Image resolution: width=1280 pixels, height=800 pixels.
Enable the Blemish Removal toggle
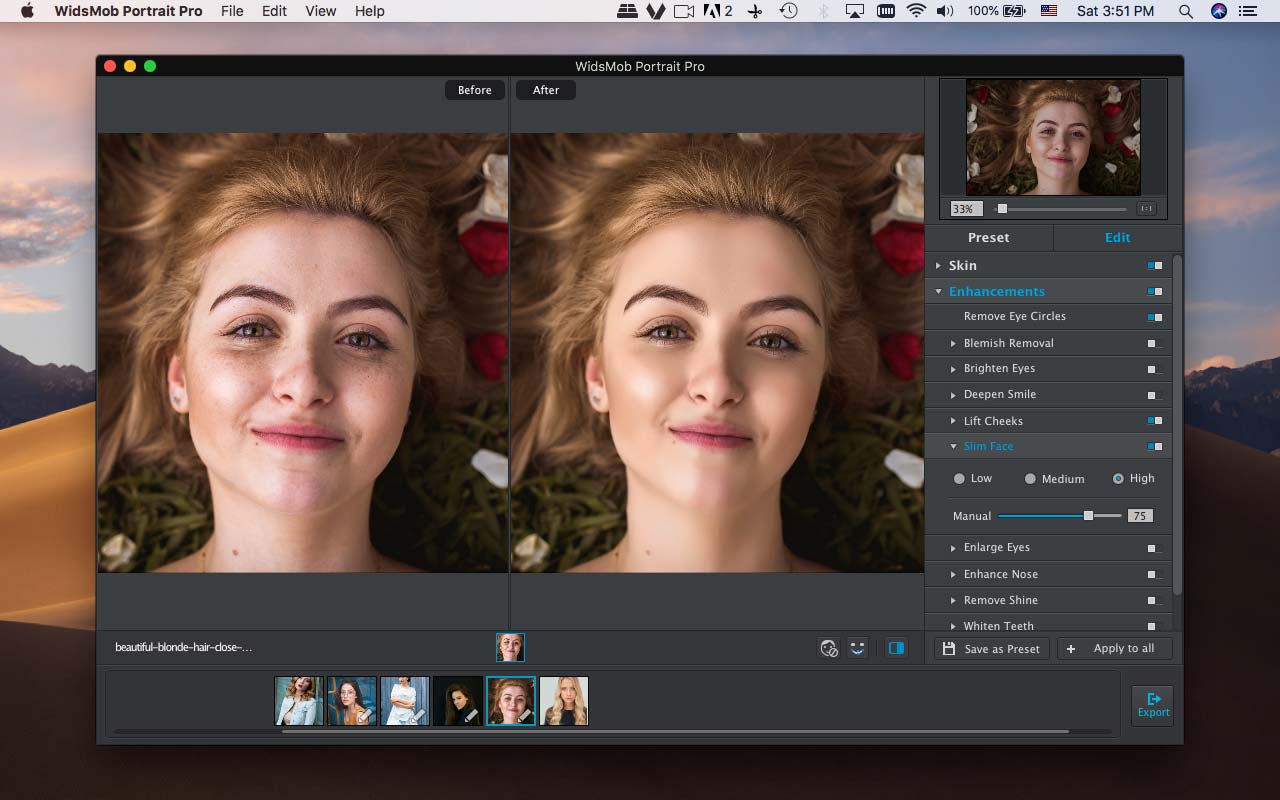1155,343
